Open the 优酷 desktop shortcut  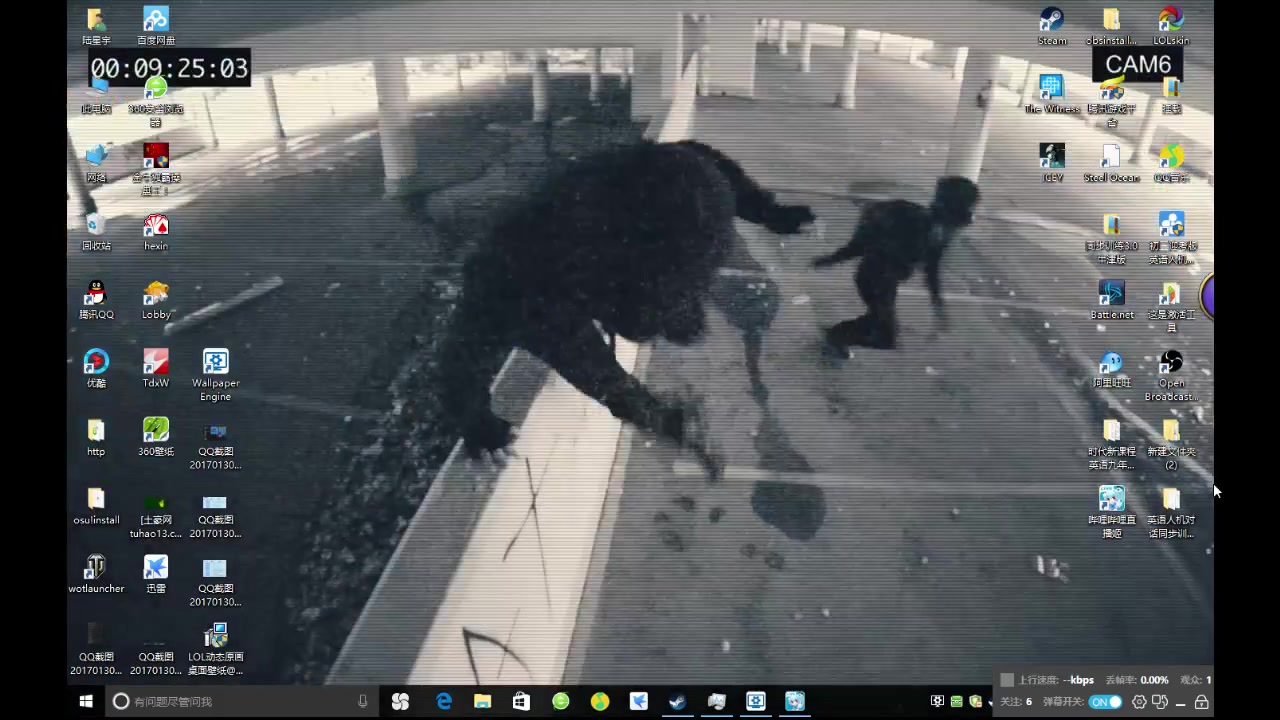coord(96,369)
